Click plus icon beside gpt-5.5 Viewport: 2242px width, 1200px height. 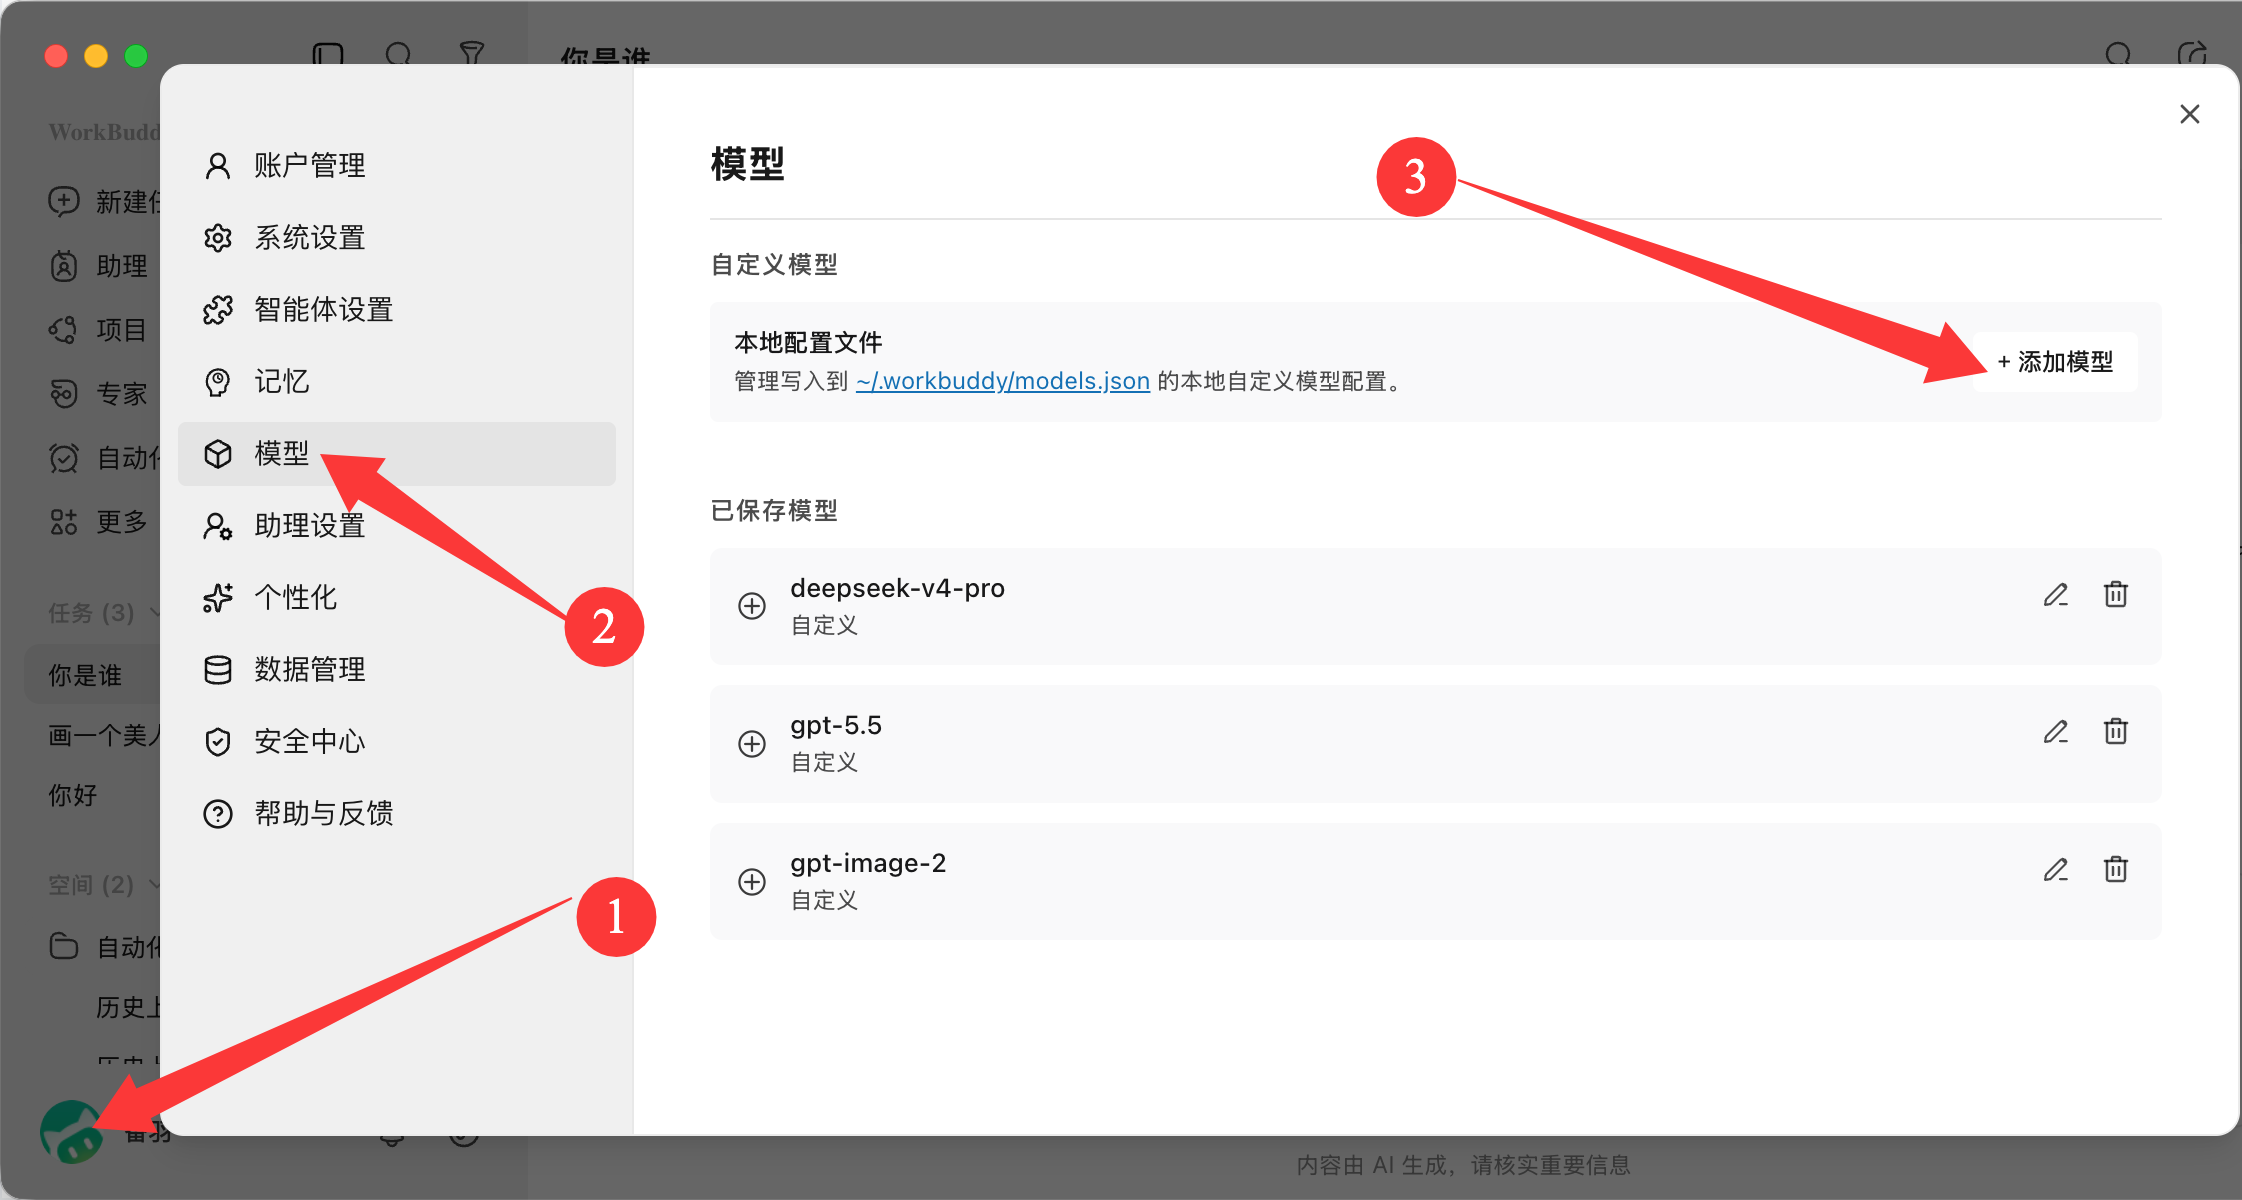[x=752, y=744]
